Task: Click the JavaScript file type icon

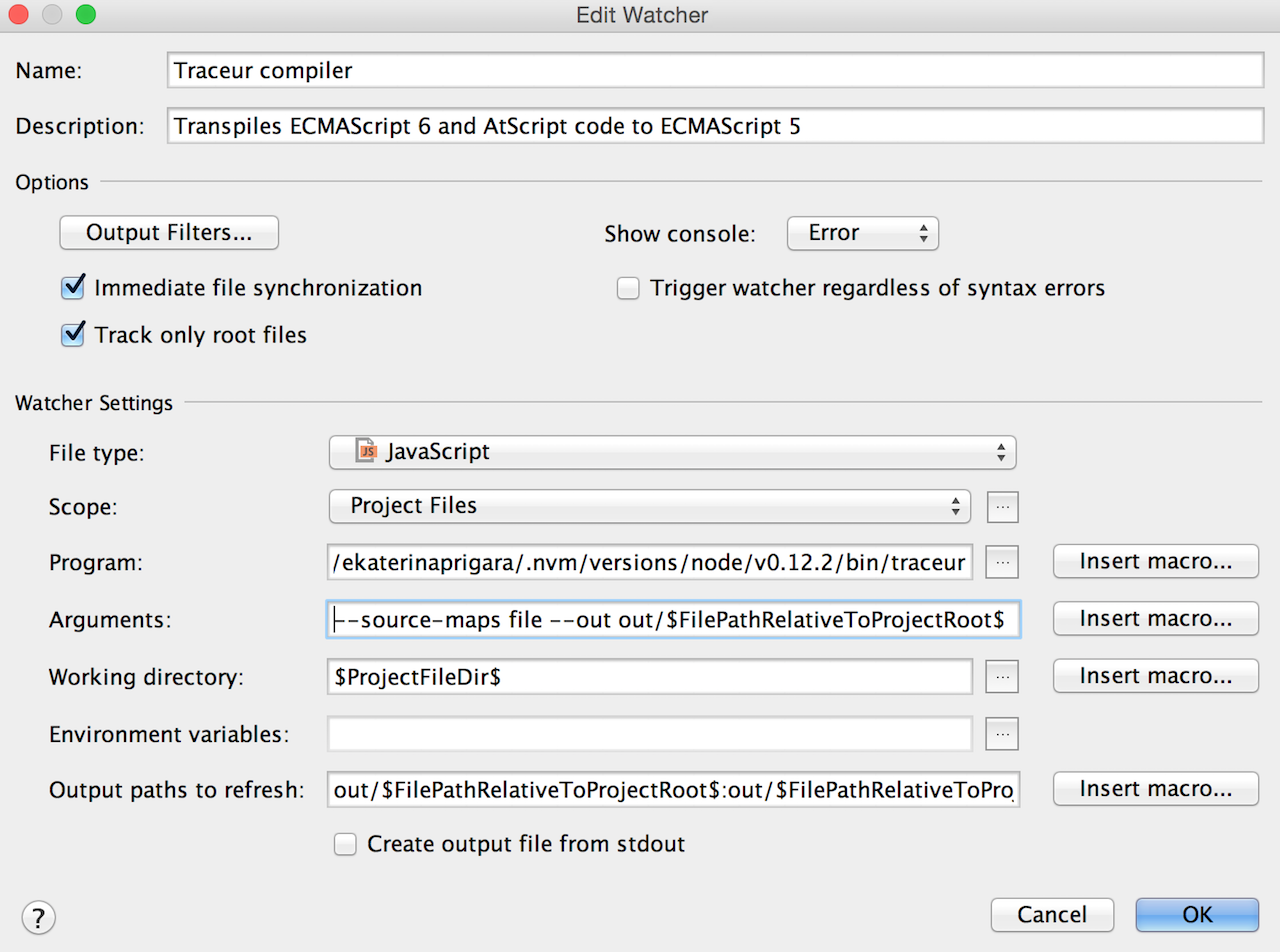Action: (x=367, y=452)
